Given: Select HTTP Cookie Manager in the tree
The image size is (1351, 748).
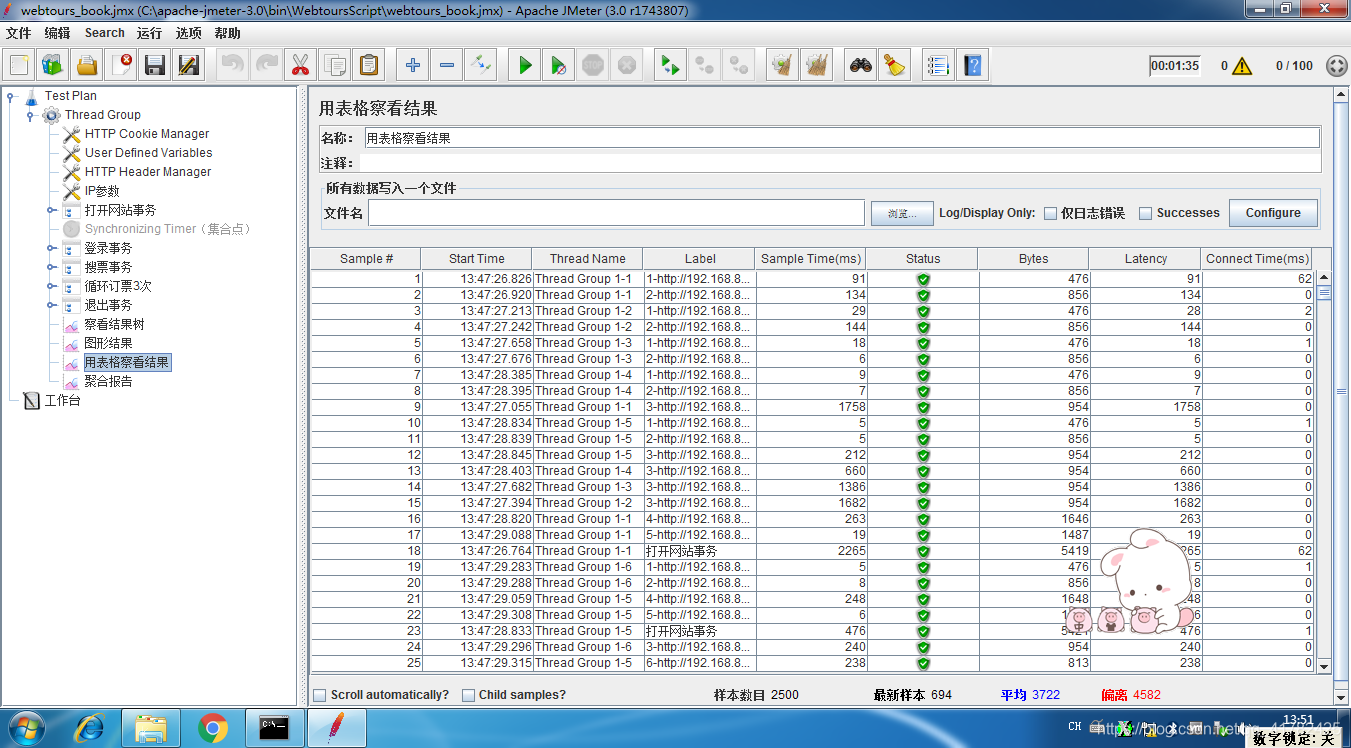Looking at the screenshot, I should click(147, 134).
